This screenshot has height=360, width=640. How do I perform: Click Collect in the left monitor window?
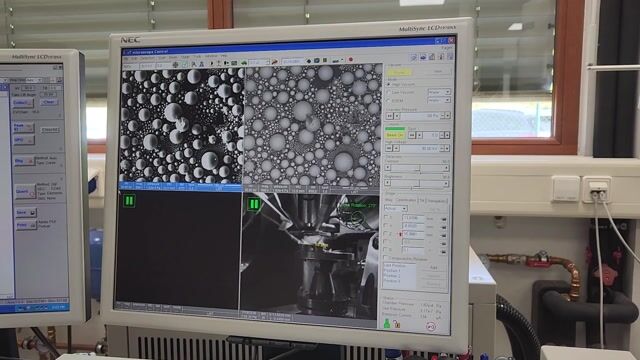click(22, 102)
